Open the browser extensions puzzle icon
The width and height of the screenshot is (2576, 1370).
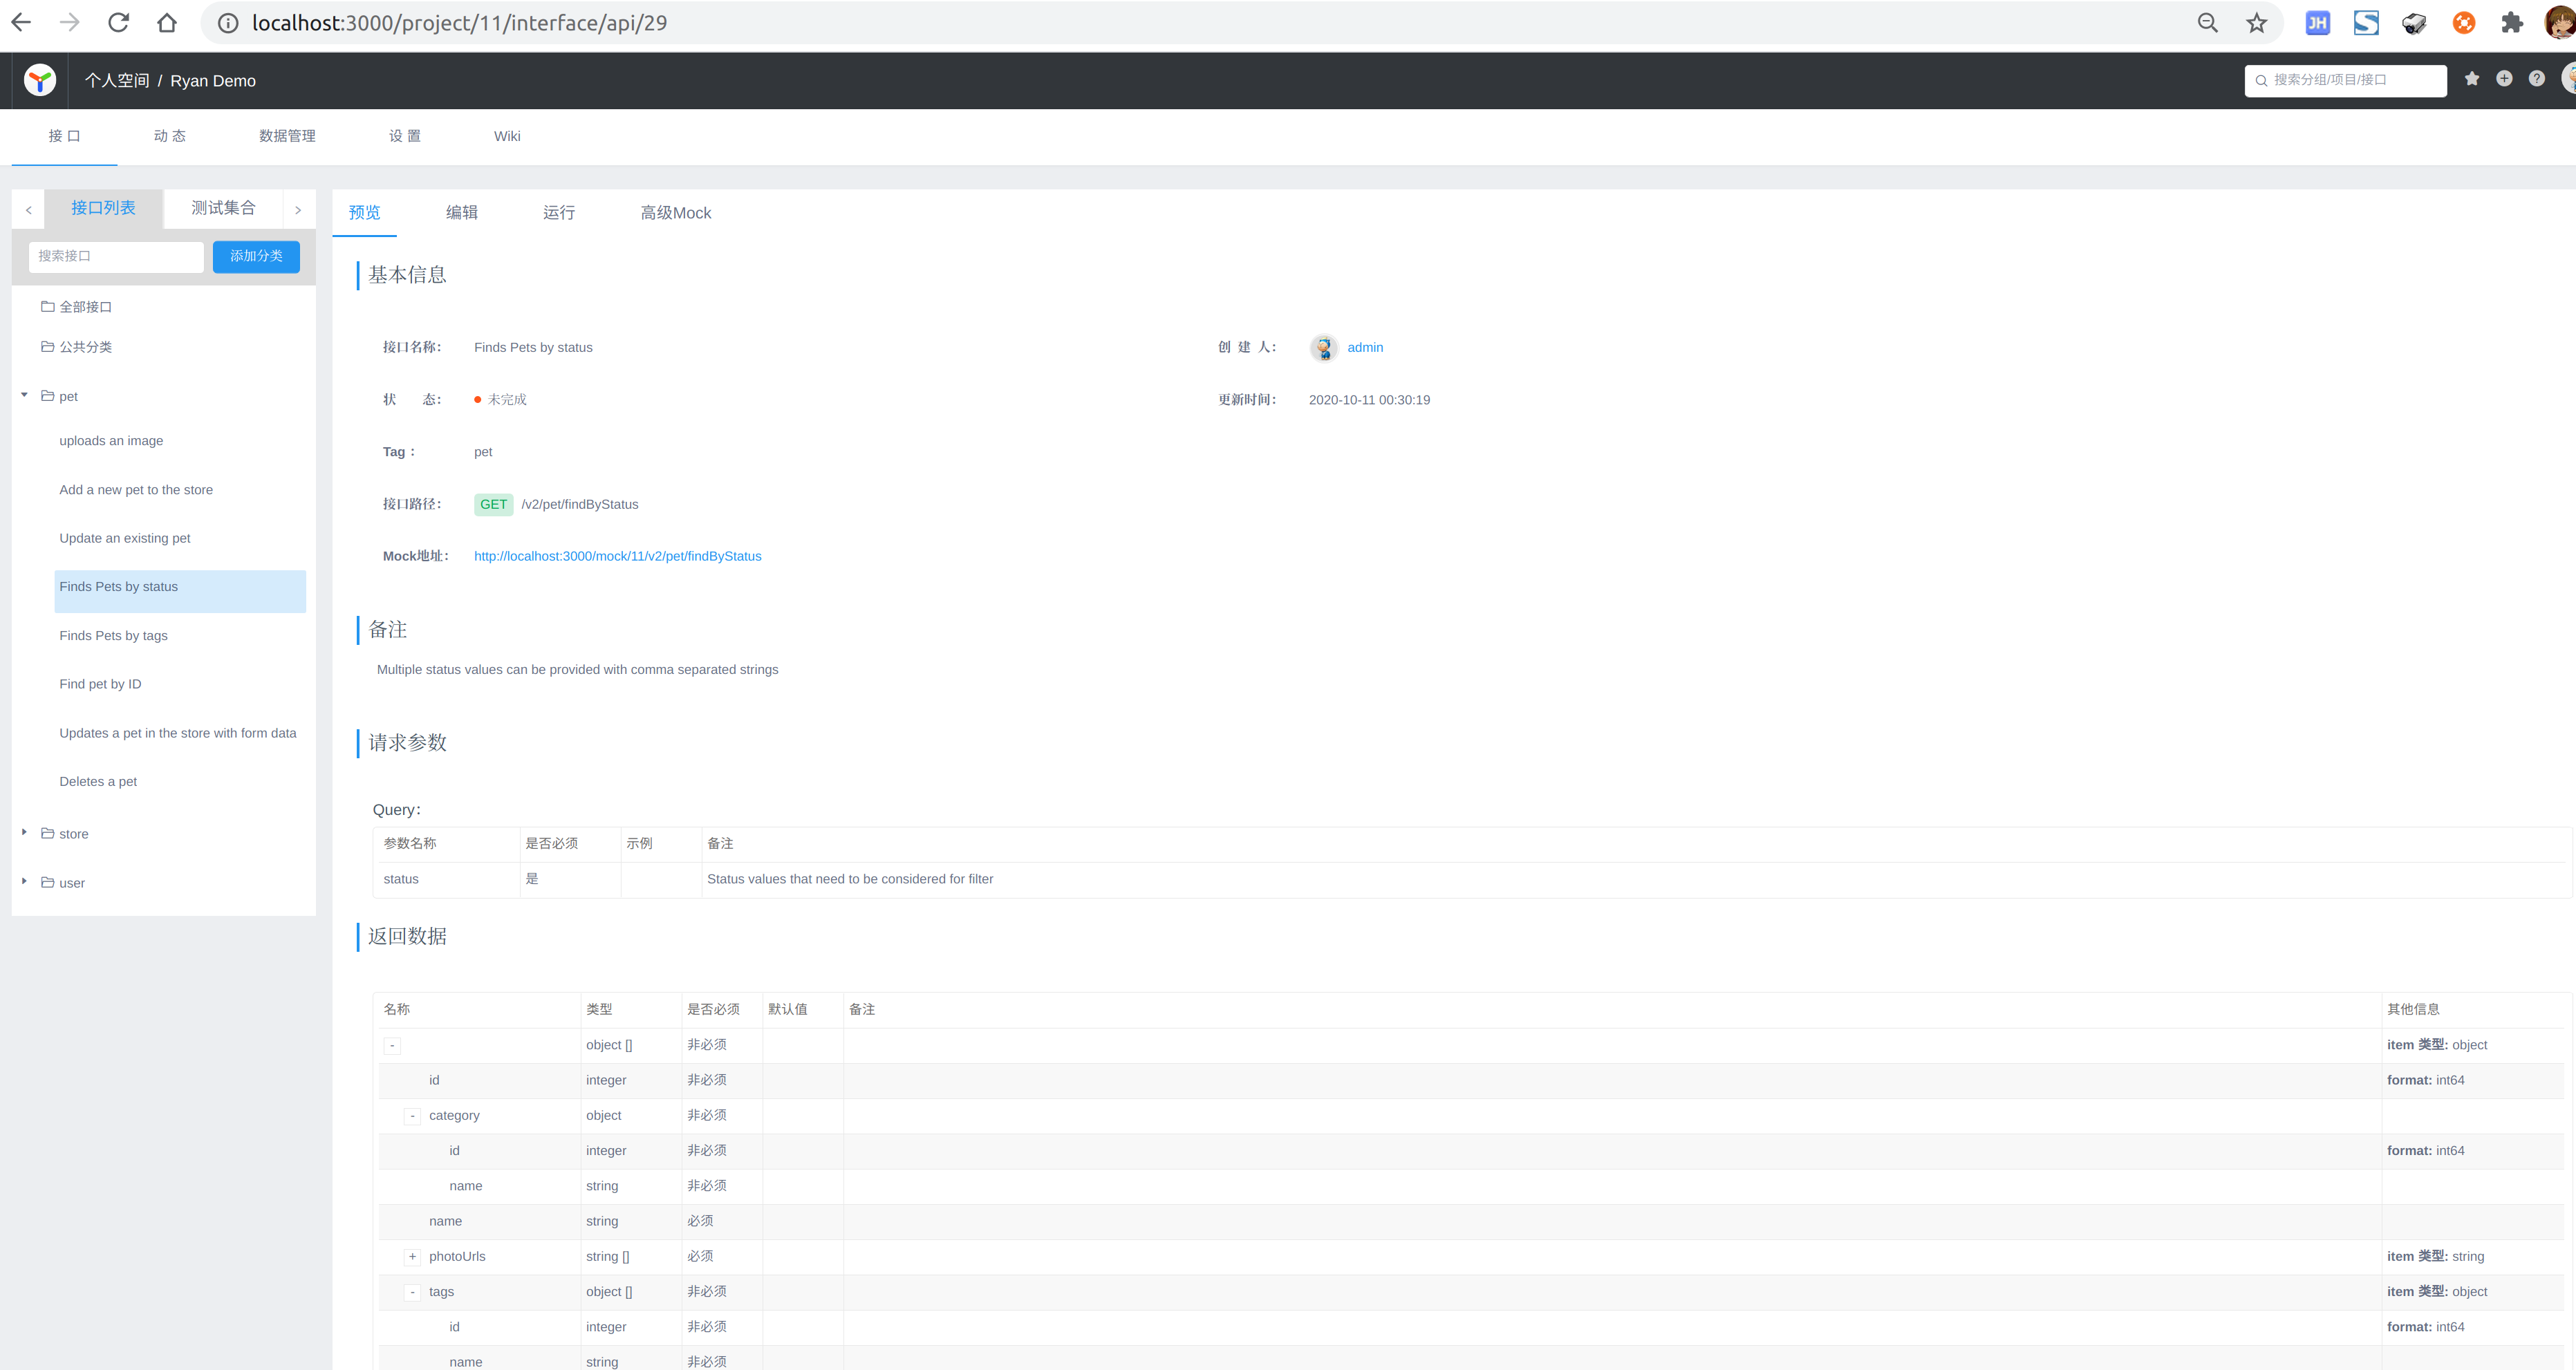coord(2512,23)
